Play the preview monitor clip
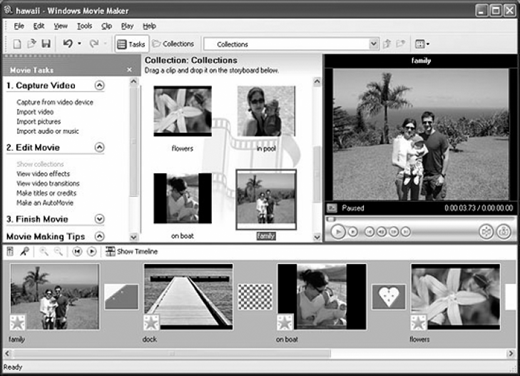The image size is (520, 376). point(338,231)
